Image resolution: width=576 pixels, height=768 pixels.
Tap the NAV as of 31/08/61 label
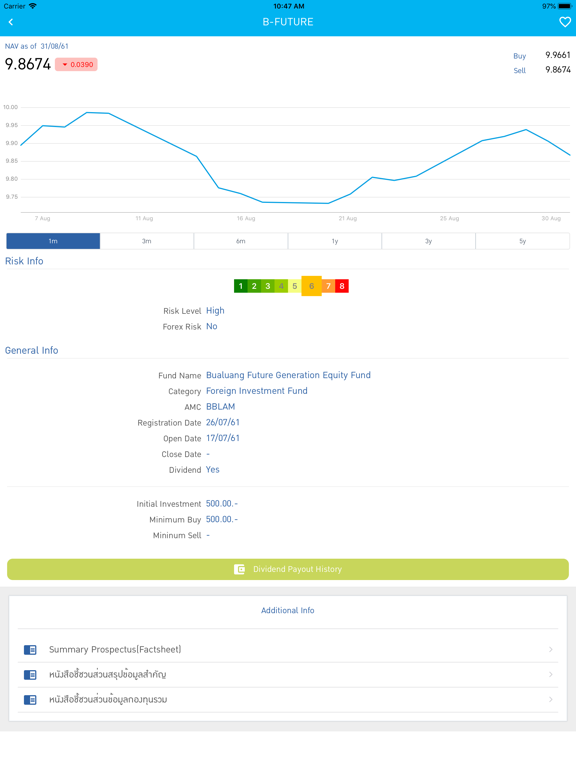tap(37, 46)
